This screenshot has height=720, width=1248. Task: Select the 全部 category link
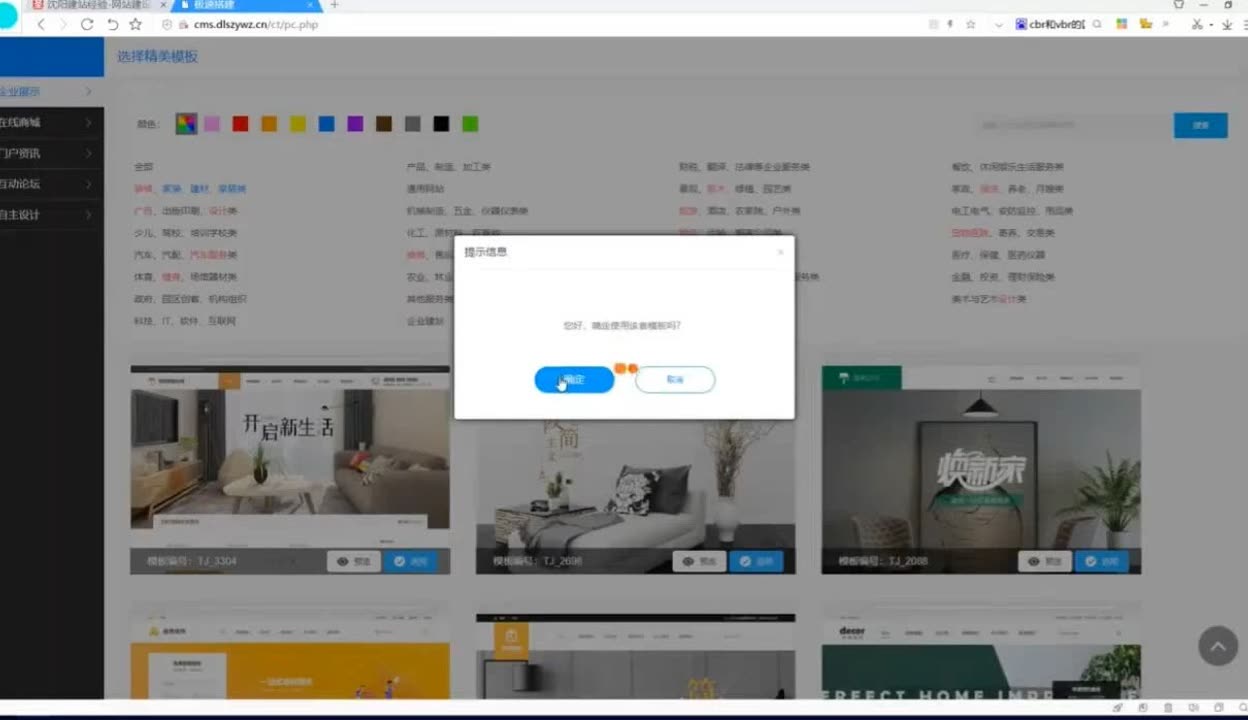[x=143, y=167]
